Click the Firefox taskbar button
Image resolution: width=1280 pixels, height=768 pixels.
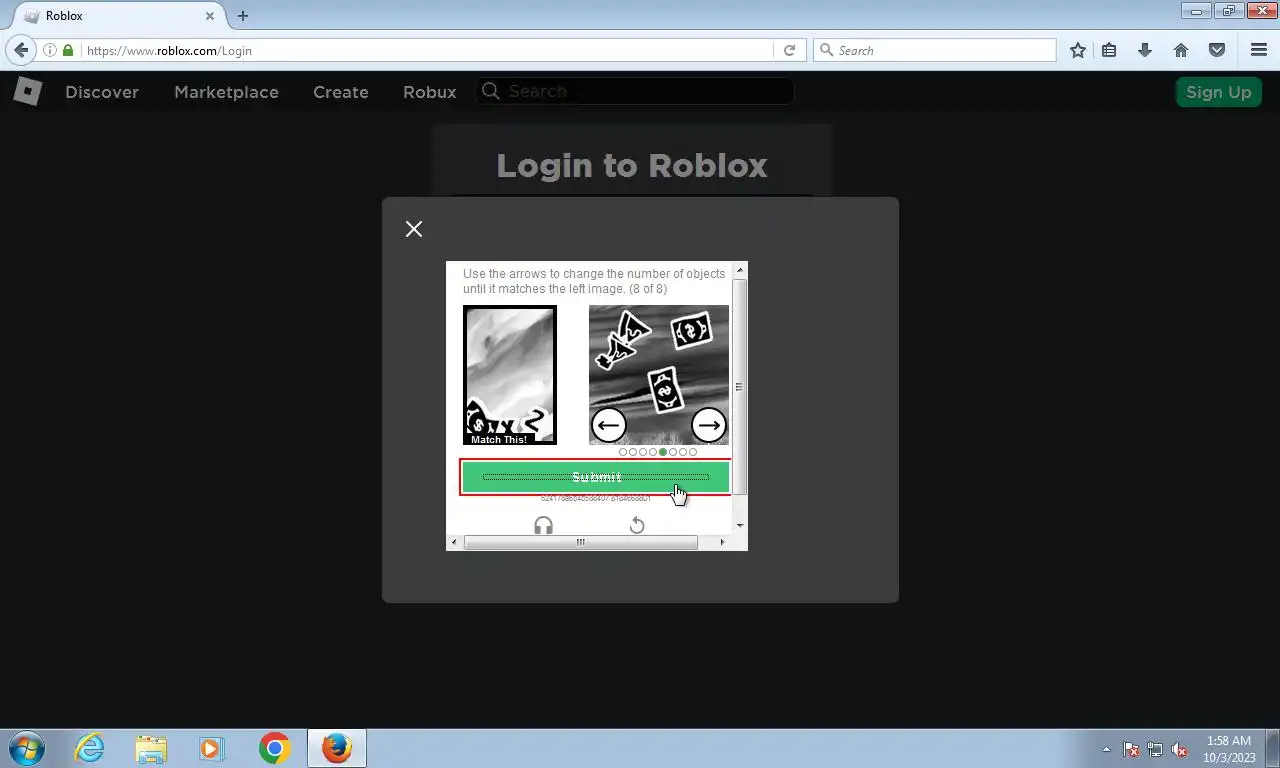(x=337, y=748)
